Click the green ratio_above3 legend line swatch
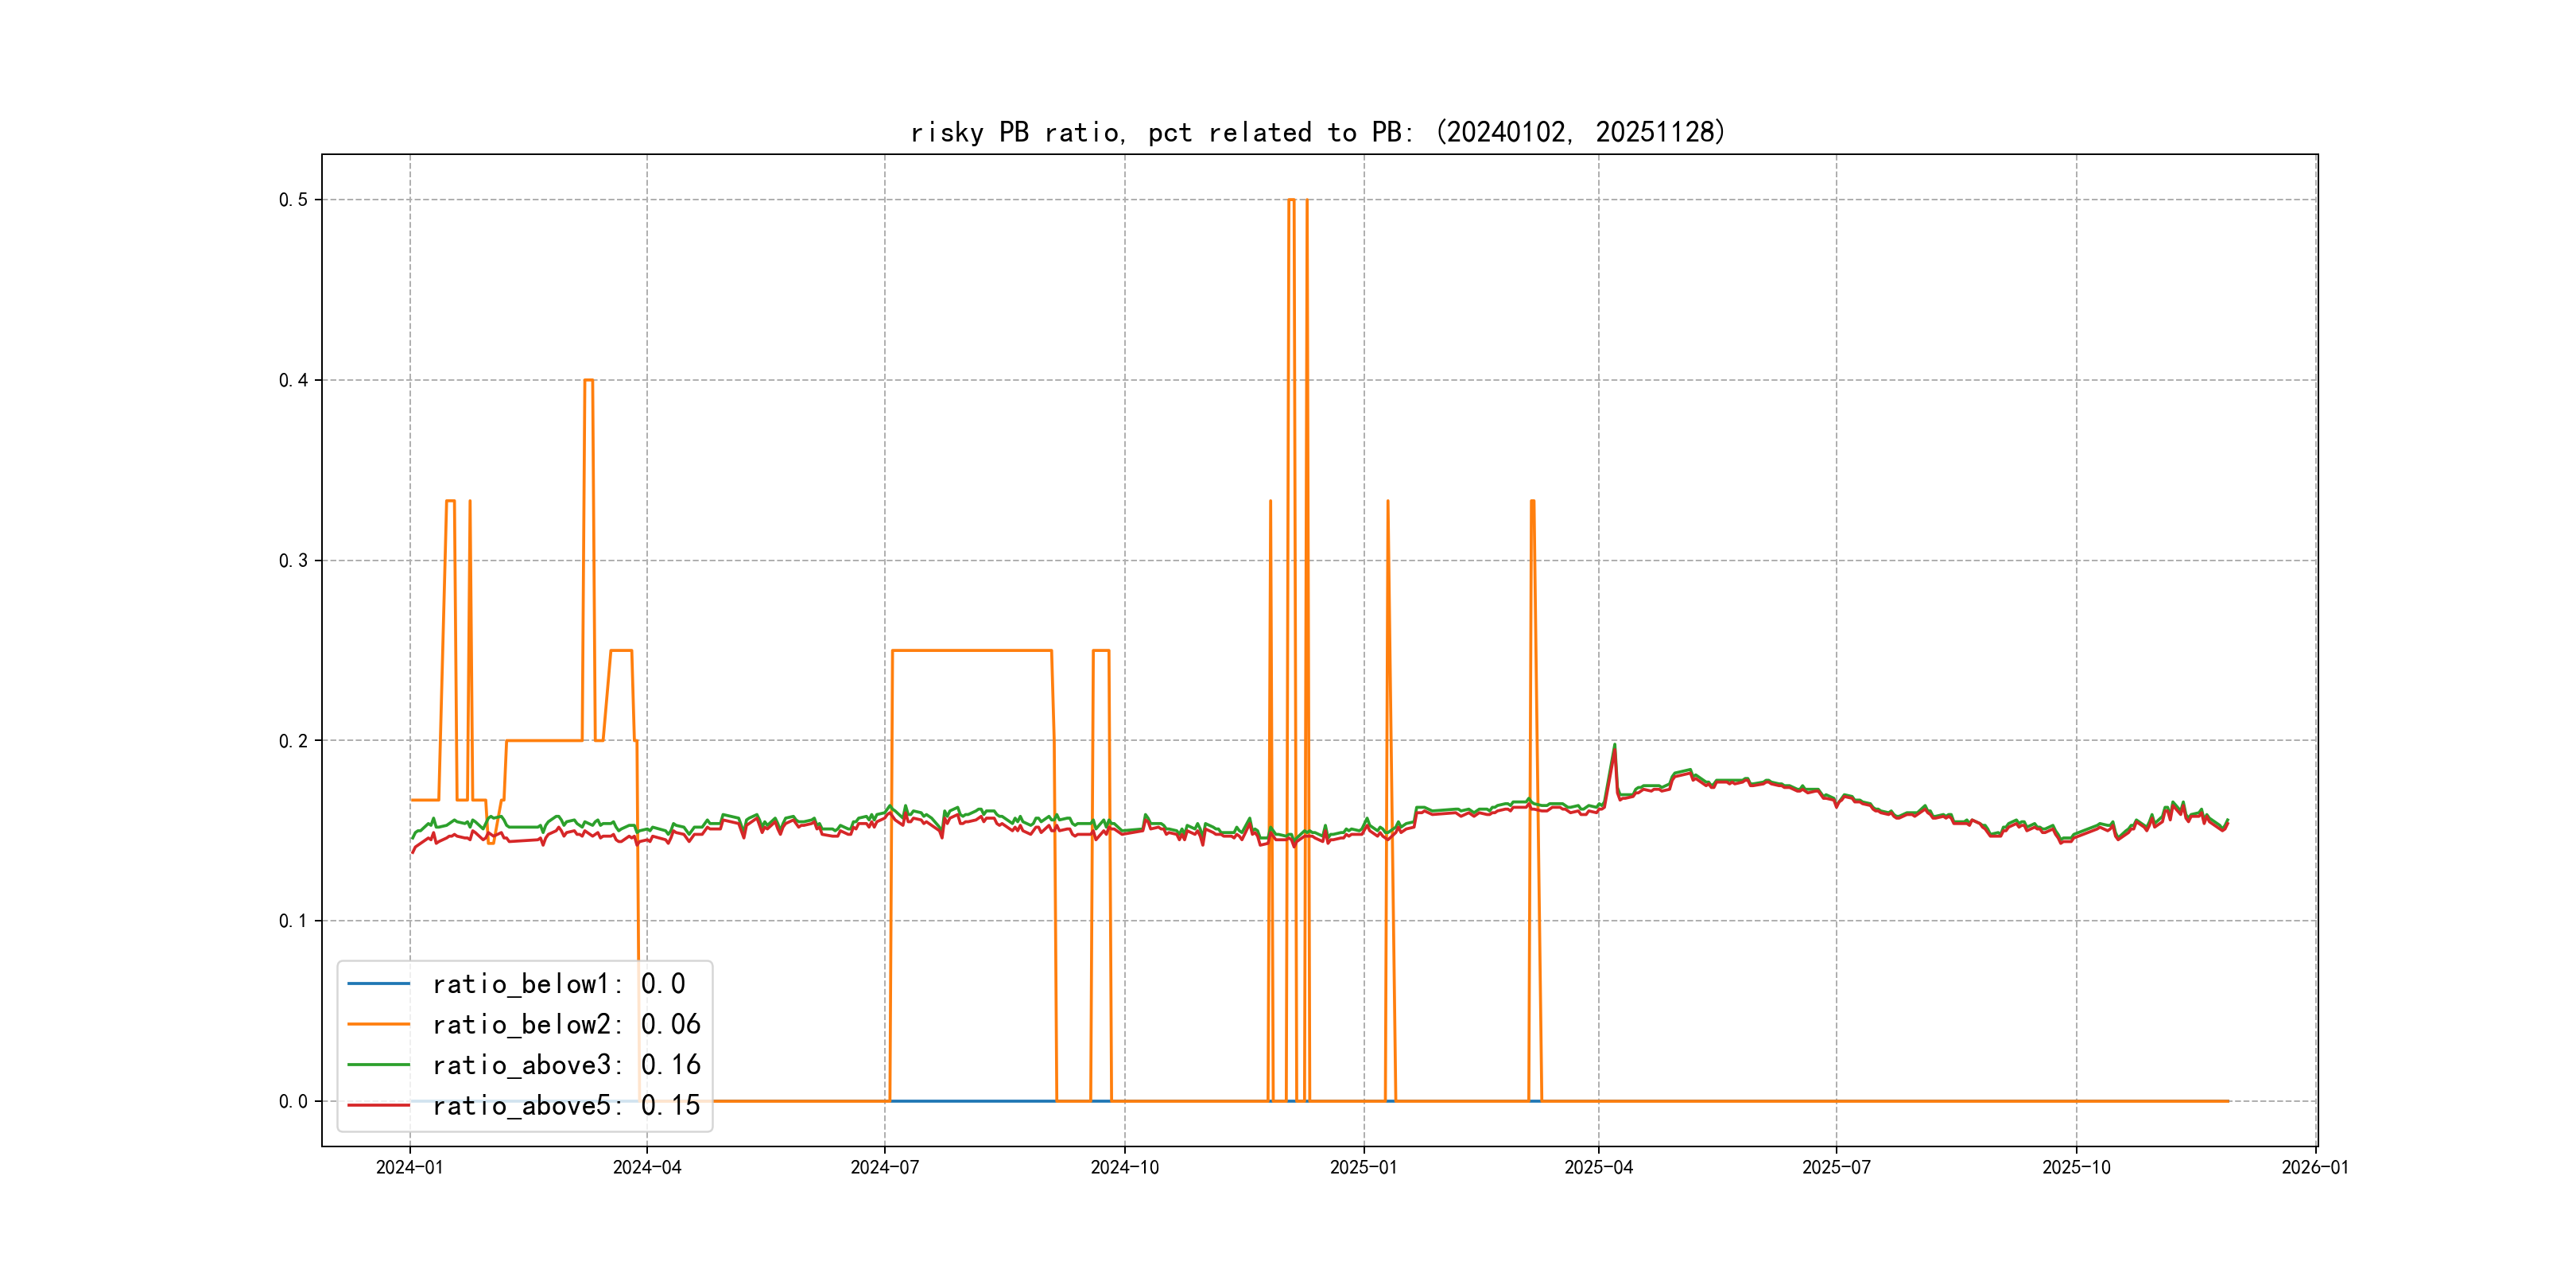The width and height of the screenshot is (2576, 1288). (x=378, y=1065)
